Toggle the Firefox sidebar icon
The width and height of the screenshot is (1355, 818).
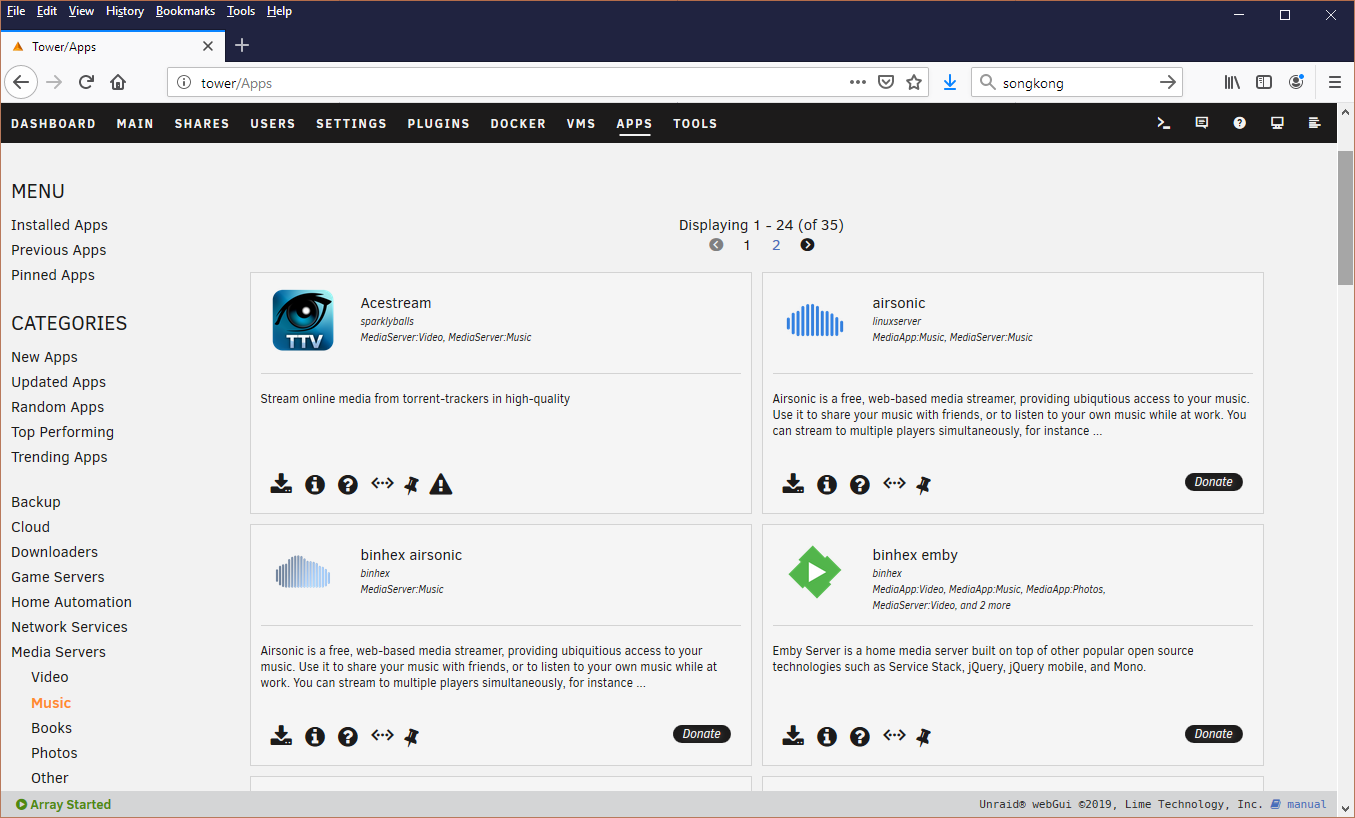coord(1264,83)
